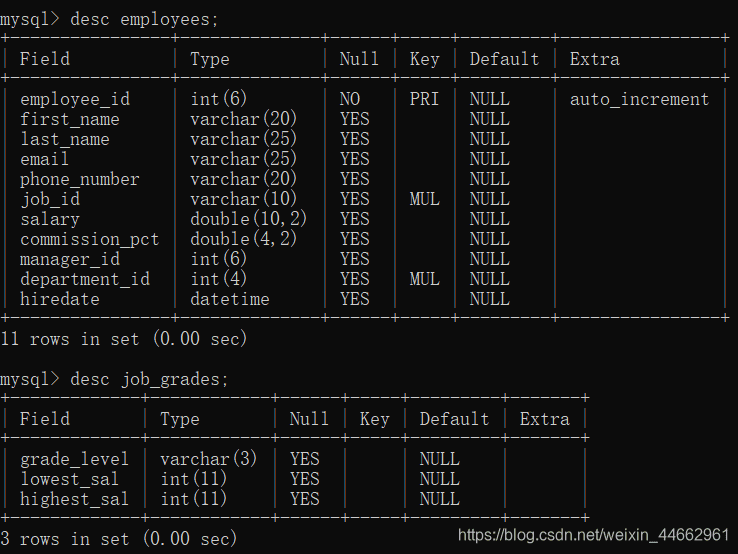Select the datetime type value
738x554 pixels.
[x=229, y=299]
